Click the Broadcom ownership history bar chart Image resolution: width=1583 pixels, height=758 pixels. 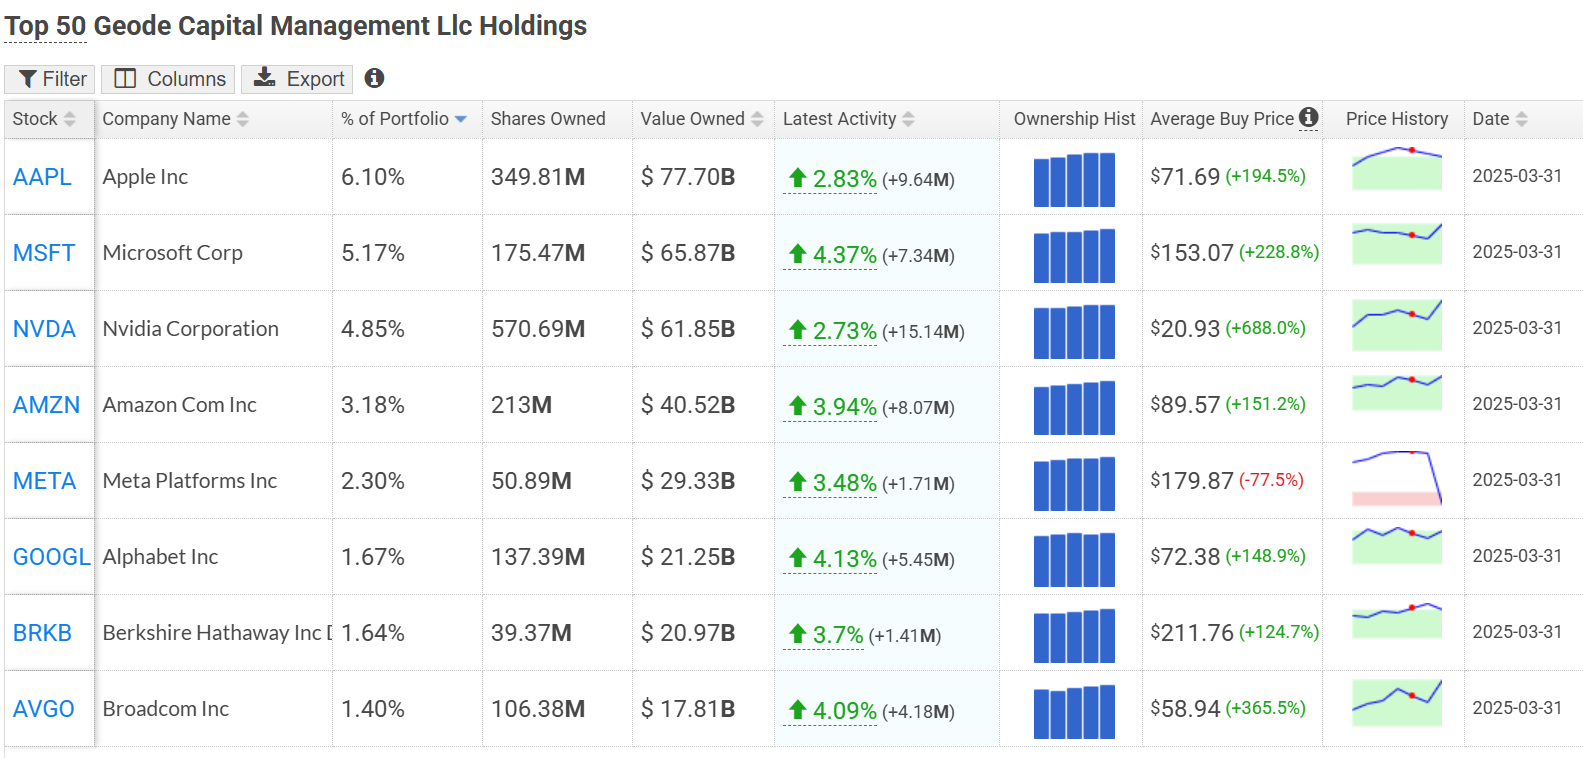pyautogui.click(x=1074, y=712)
